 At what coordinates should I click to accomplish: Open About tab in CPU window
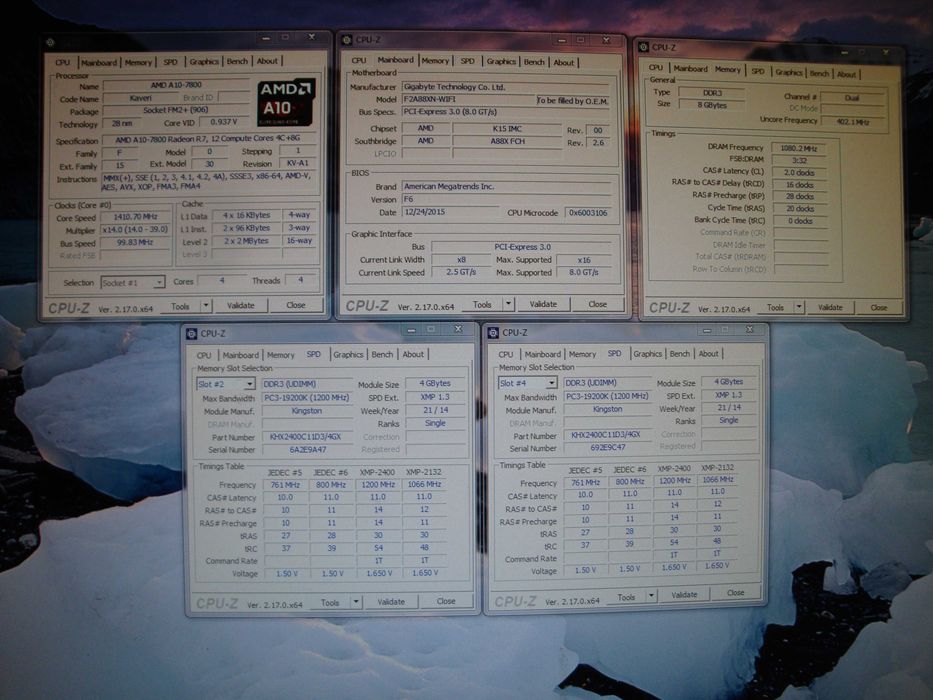267,61
